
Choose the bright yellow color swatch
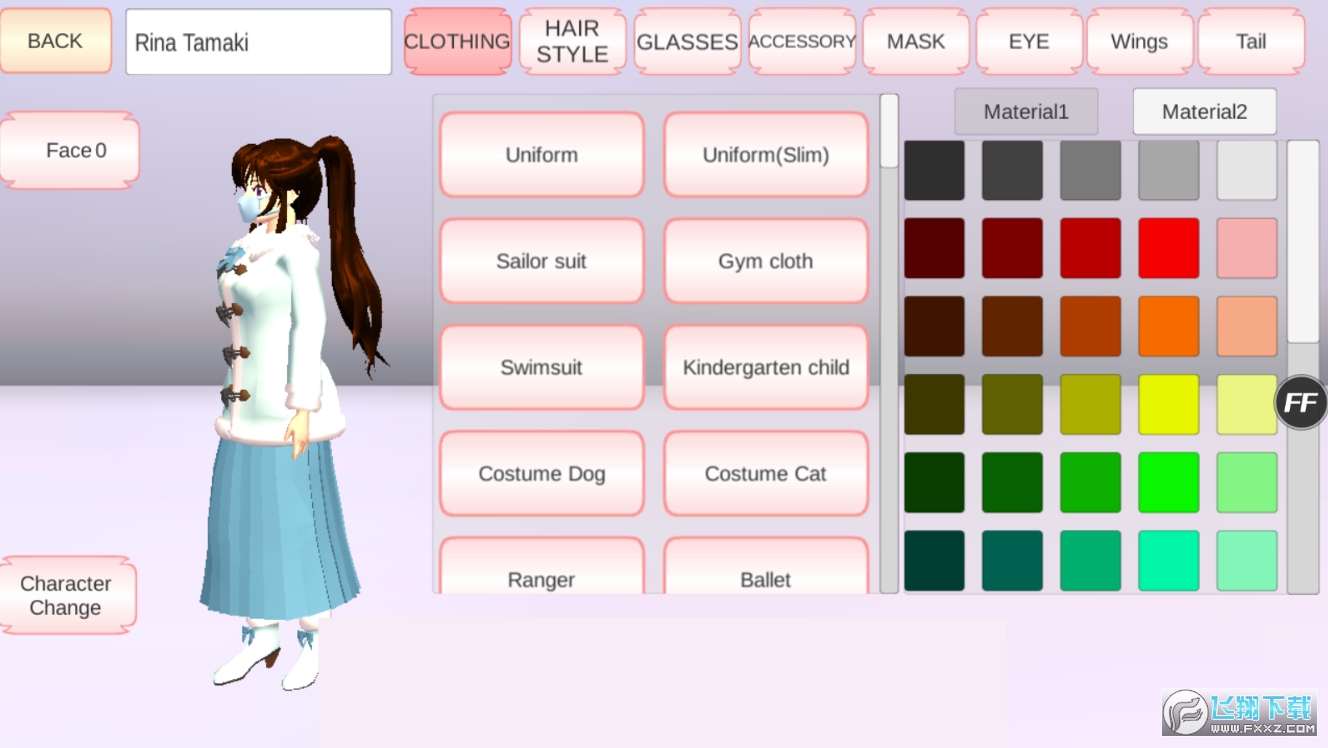tap(1168, 404)
